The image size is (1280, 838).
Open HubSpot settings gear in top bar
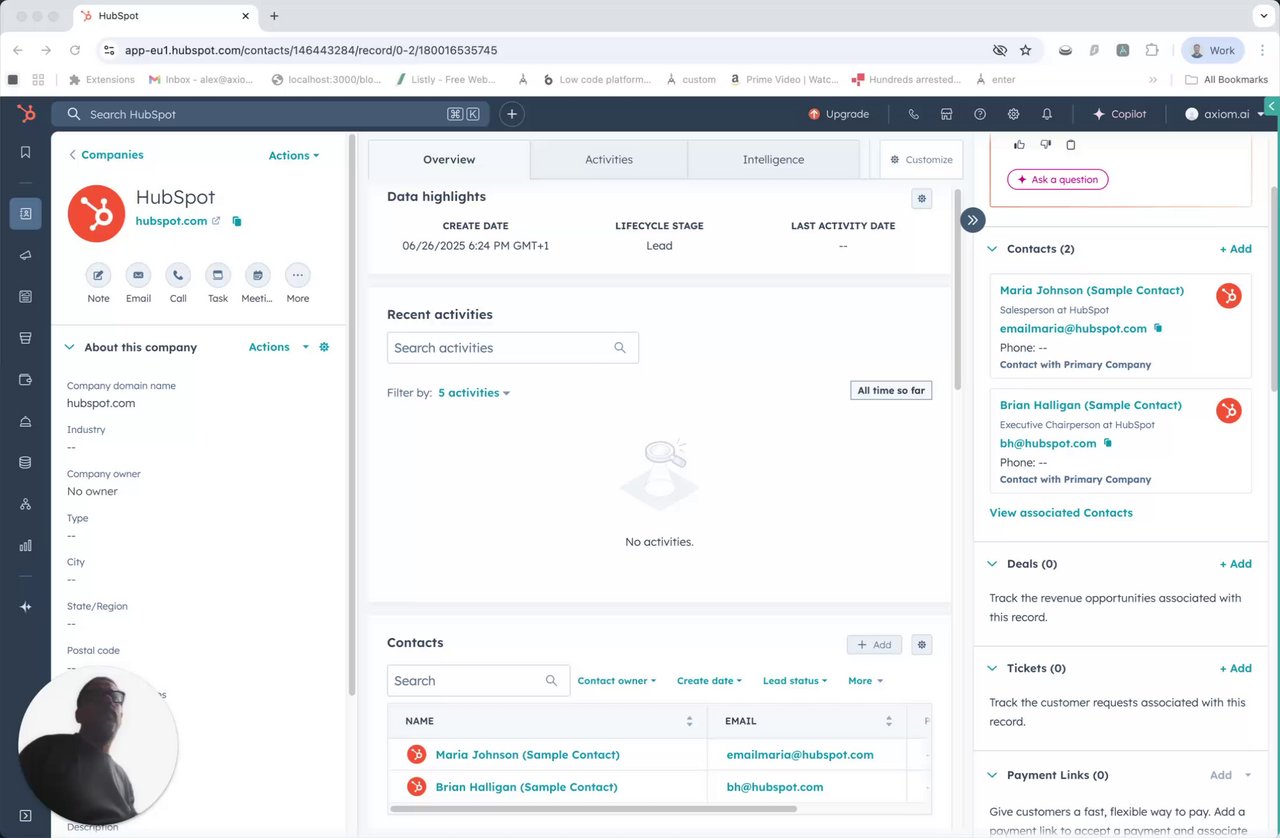click(1013, 114)
